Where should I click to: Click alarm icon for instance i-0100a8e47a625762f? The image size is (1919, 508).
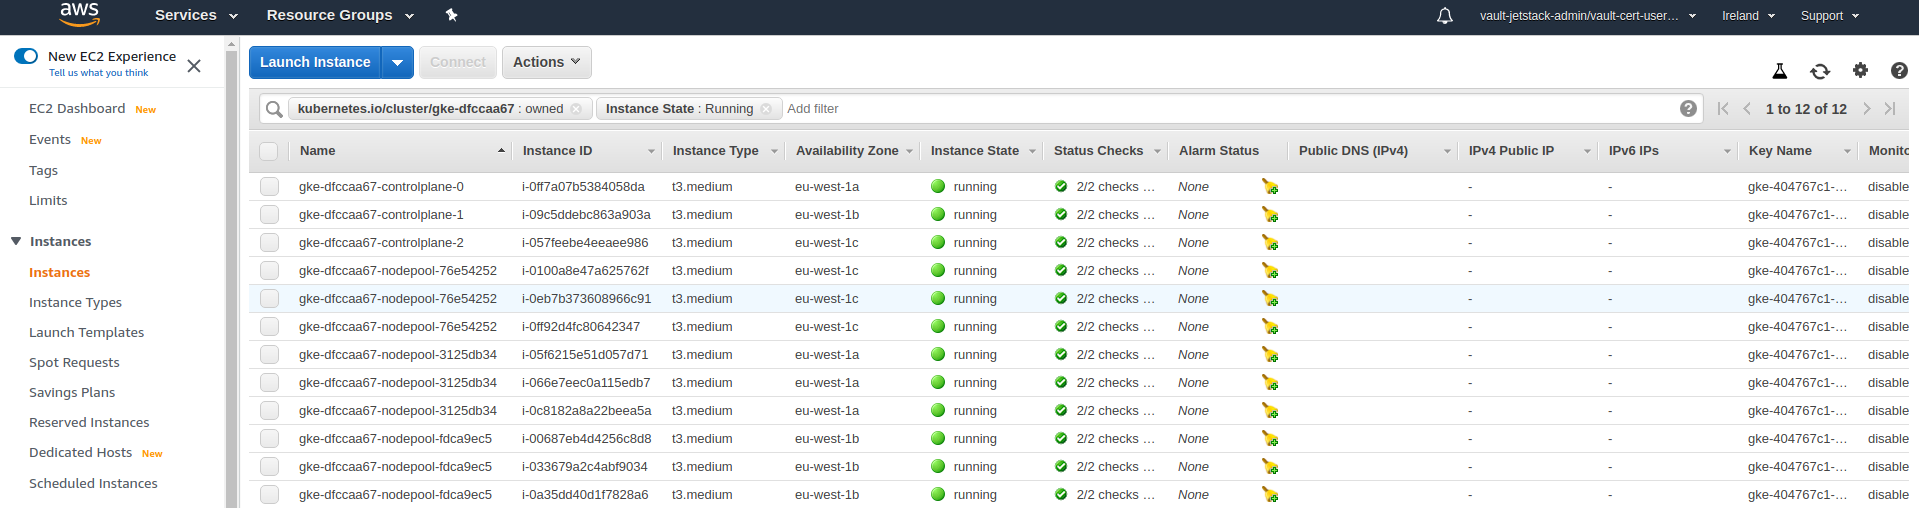pyautogui.click(x=1270, y=271)
